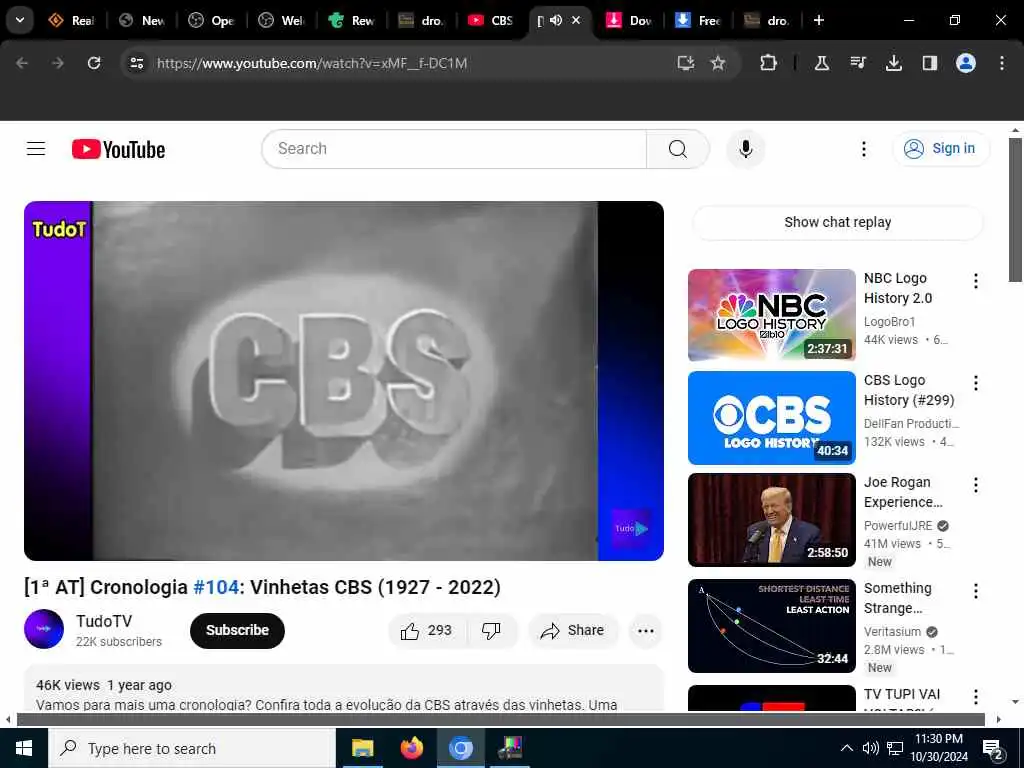Switch to the Dow tab
This screenshot has width=1024, height=768.
[x=628, y=20]
